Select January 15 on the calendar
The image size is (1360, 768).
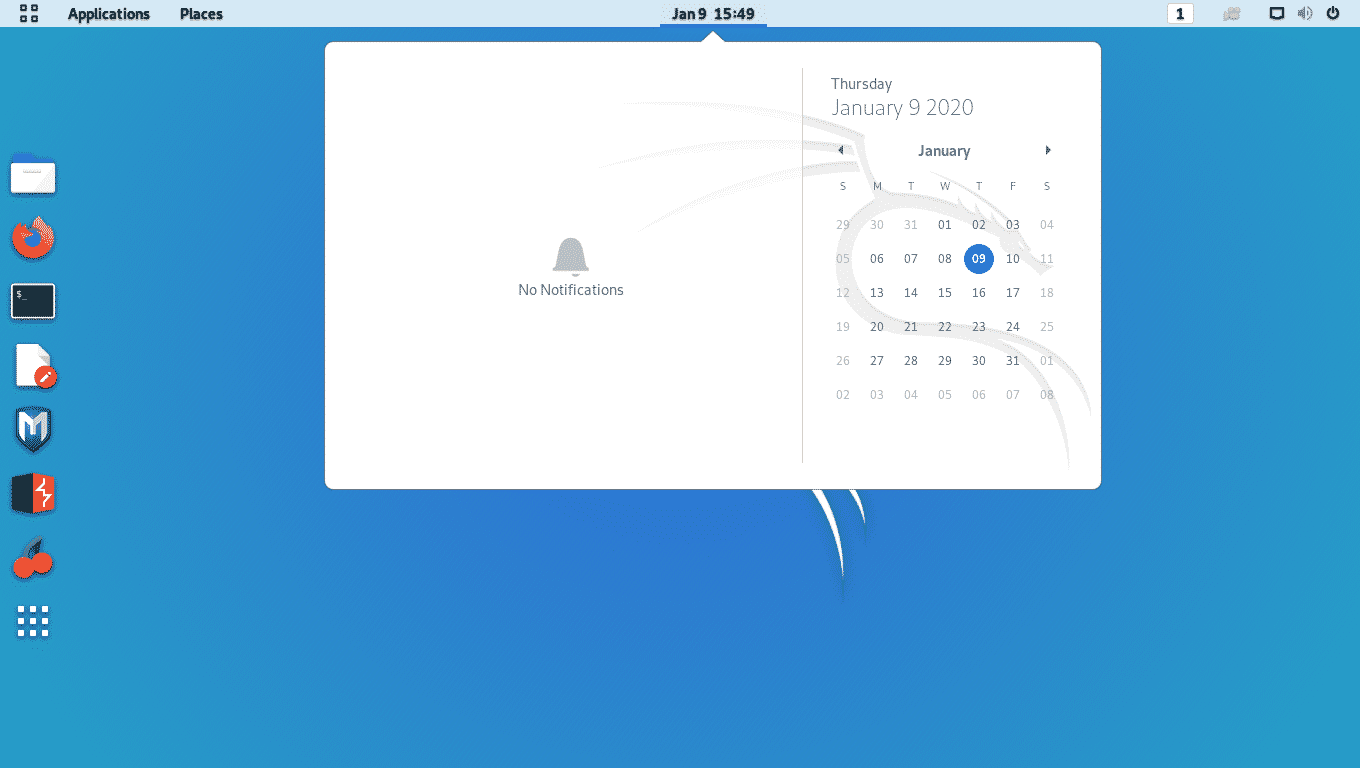944,292
